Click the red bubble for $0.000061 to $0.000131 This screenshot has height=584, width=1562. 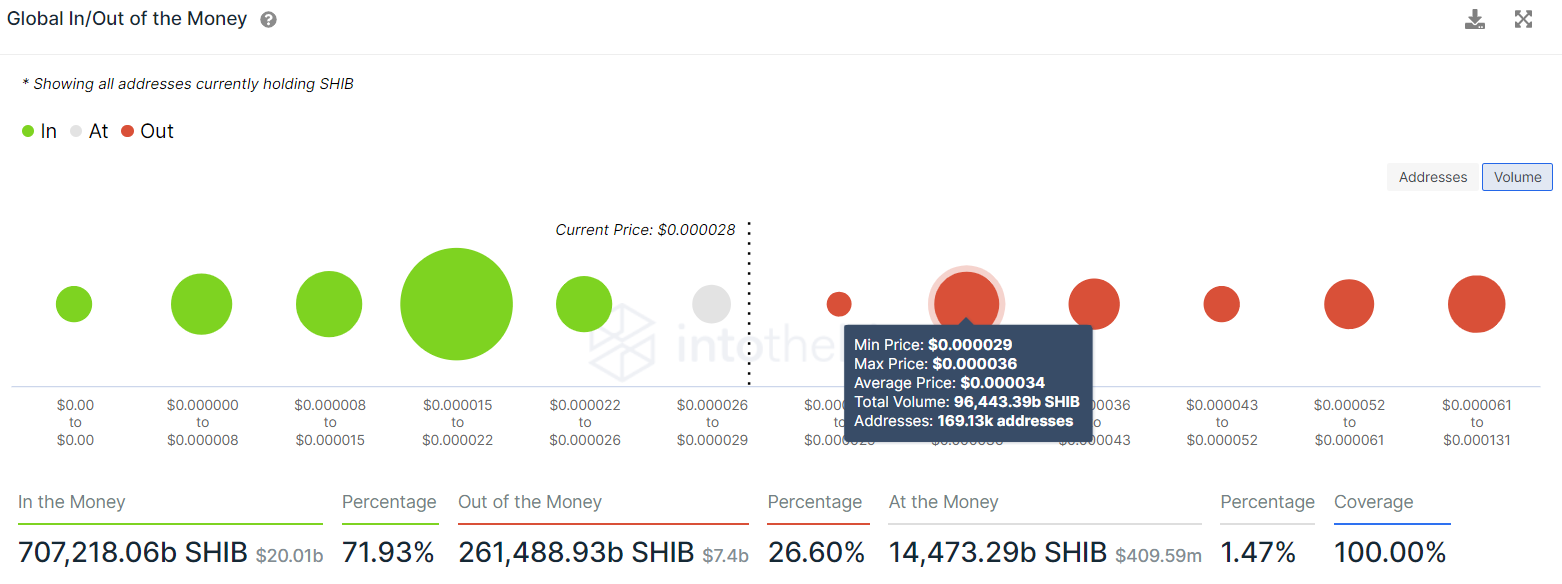[1476, 304]
